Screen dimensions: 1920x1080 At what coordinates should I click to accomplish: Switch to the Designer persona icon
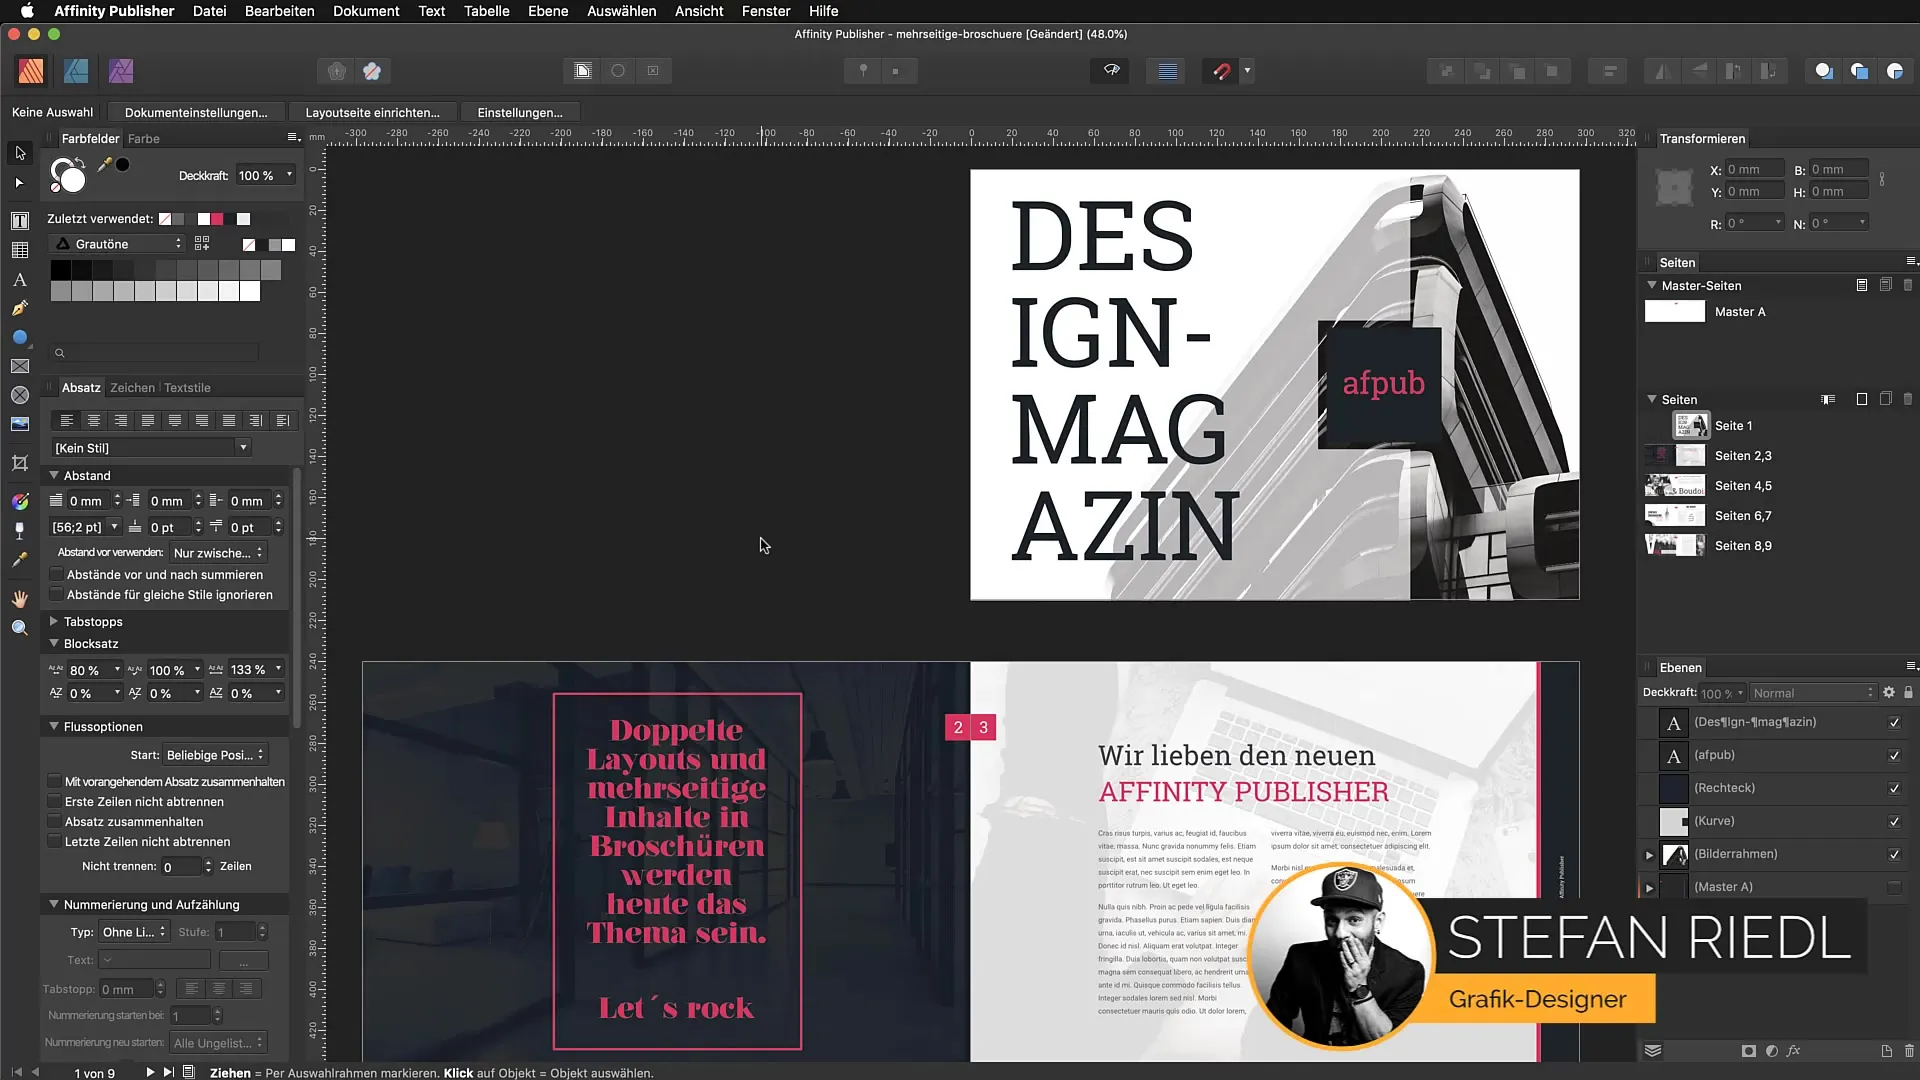[76, 71]
